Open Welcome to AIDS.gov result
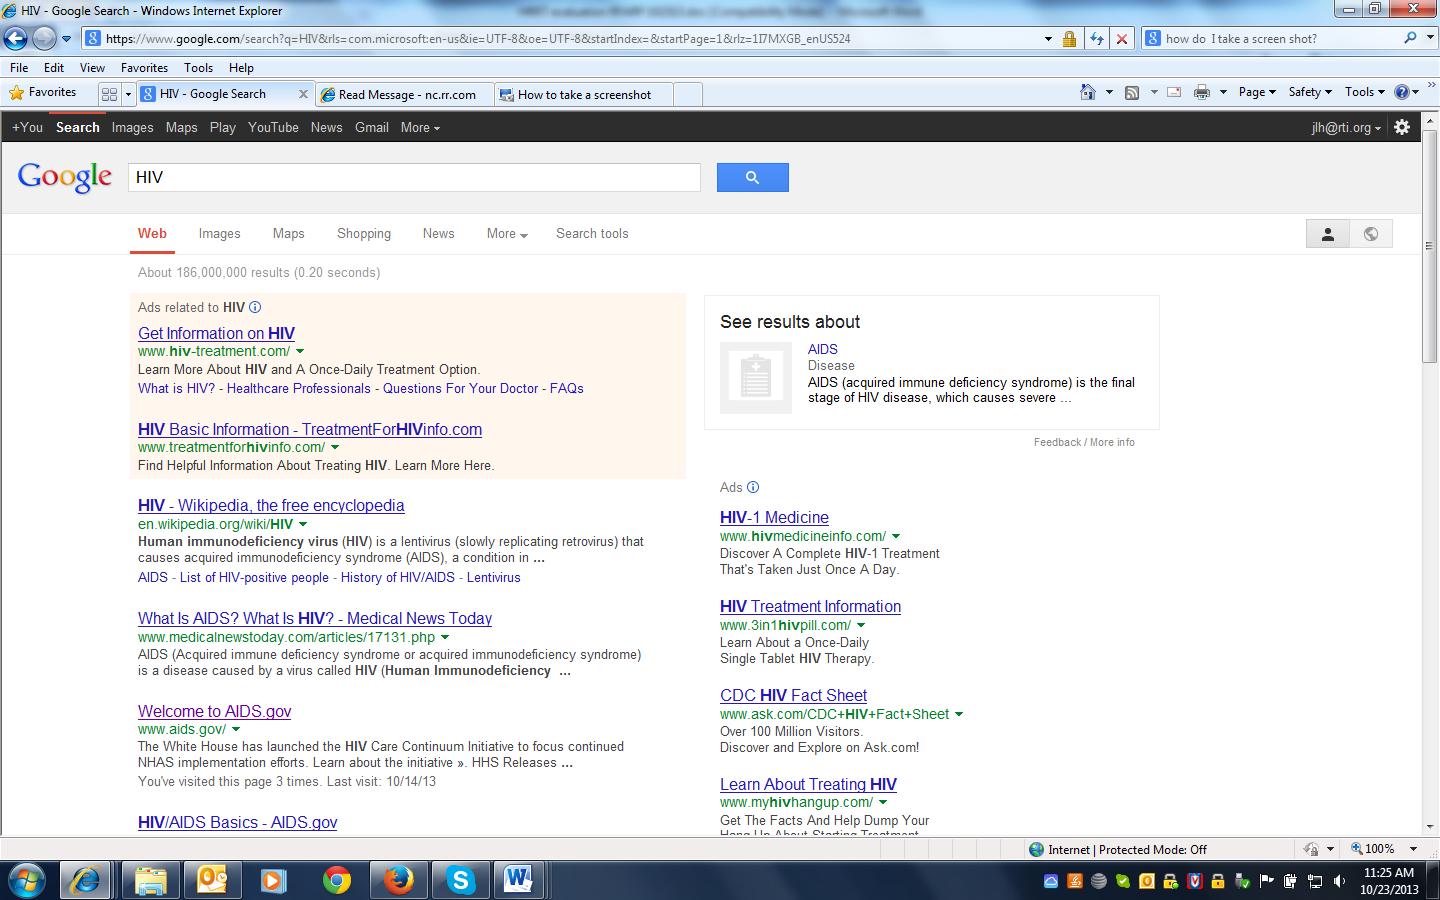The height and width of the screenshot is (900, 1440). pos(214,711)
